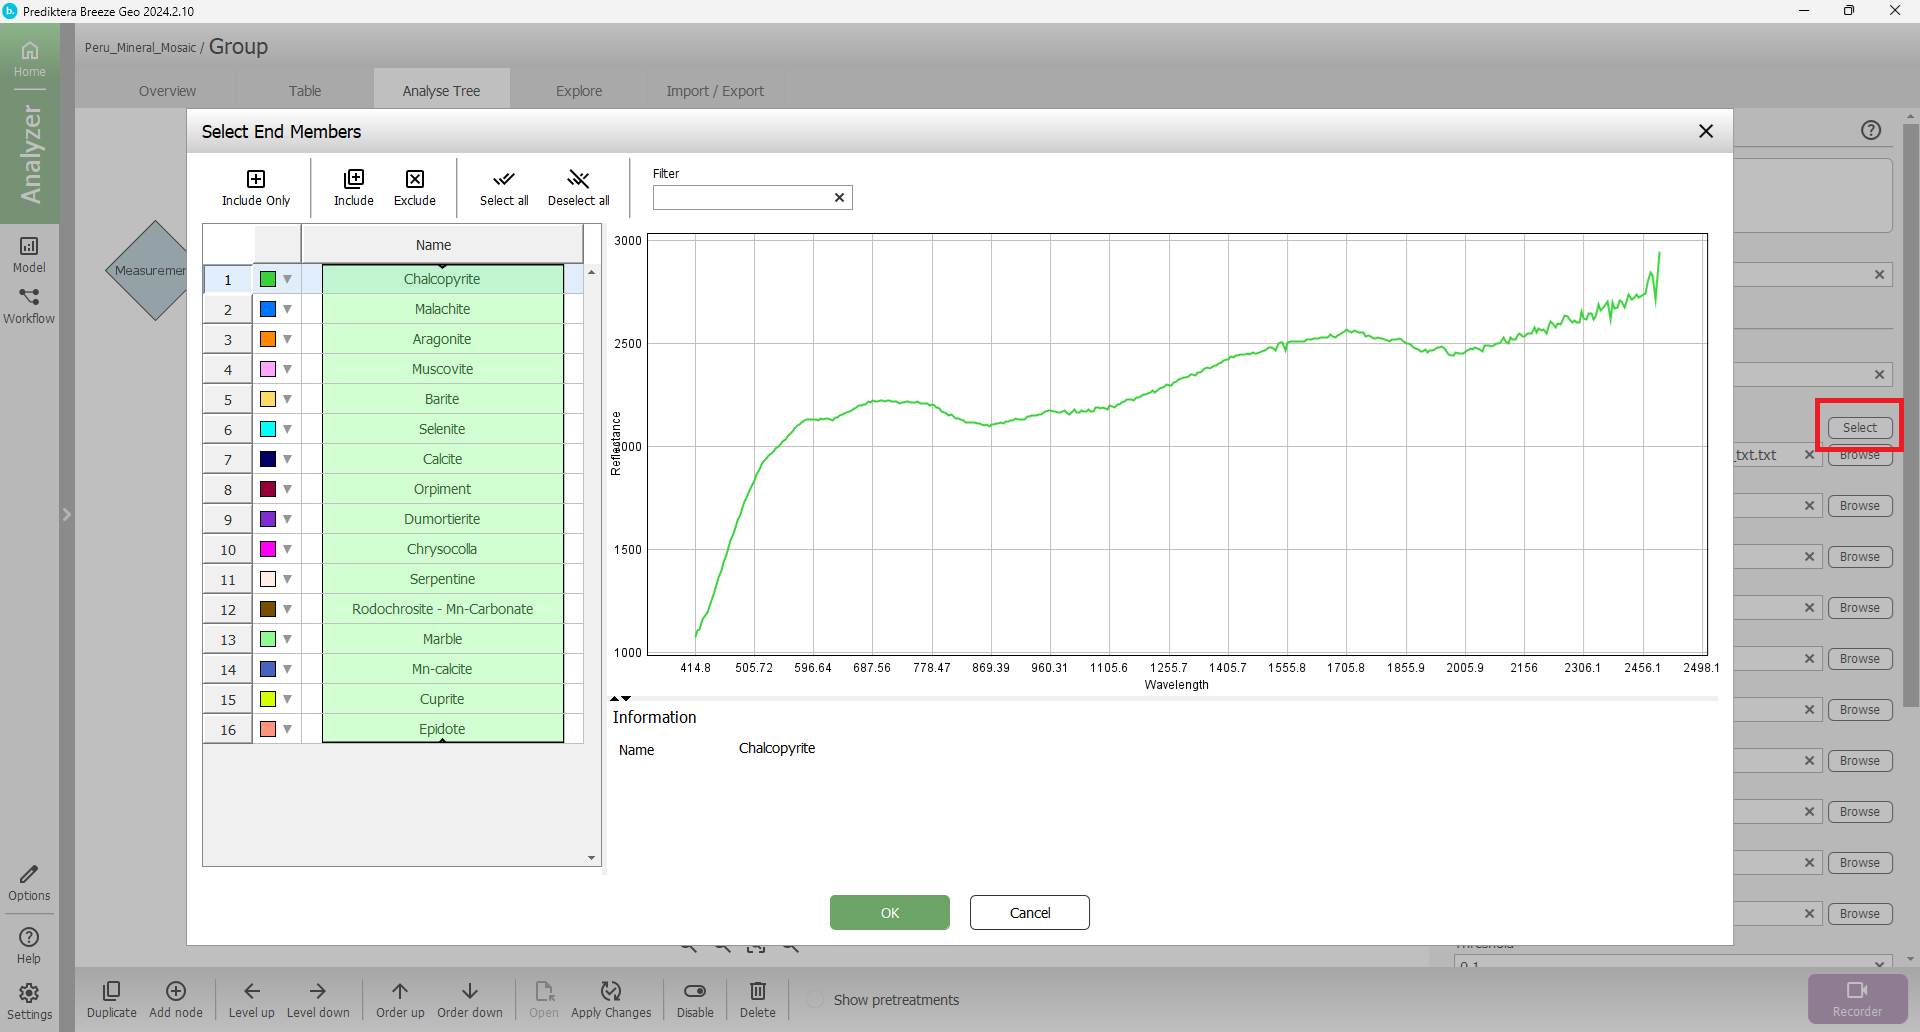The width and height of the screenshot is (1920, 1032).
Task: Click the Cancel button
Action: coord(1029,912)
